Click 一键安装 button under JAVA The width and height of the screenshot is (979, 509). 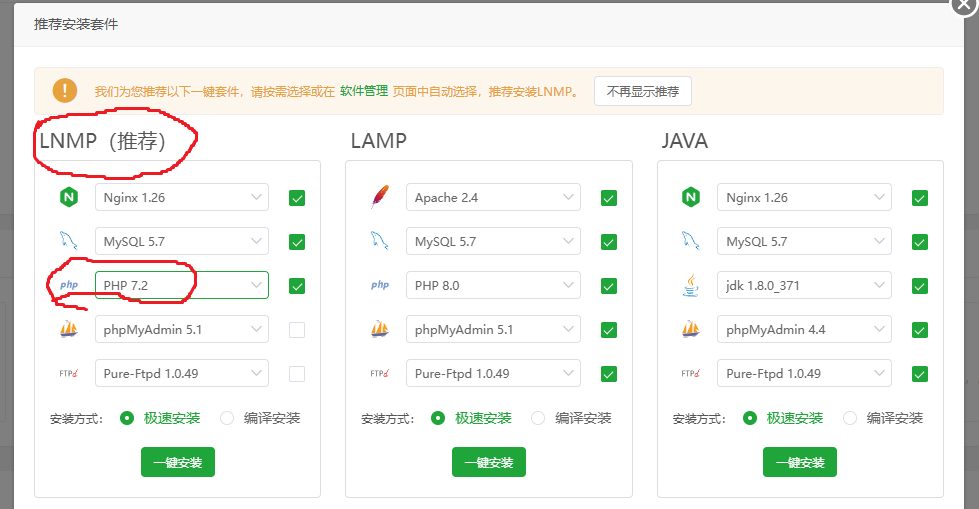[800, 462]
